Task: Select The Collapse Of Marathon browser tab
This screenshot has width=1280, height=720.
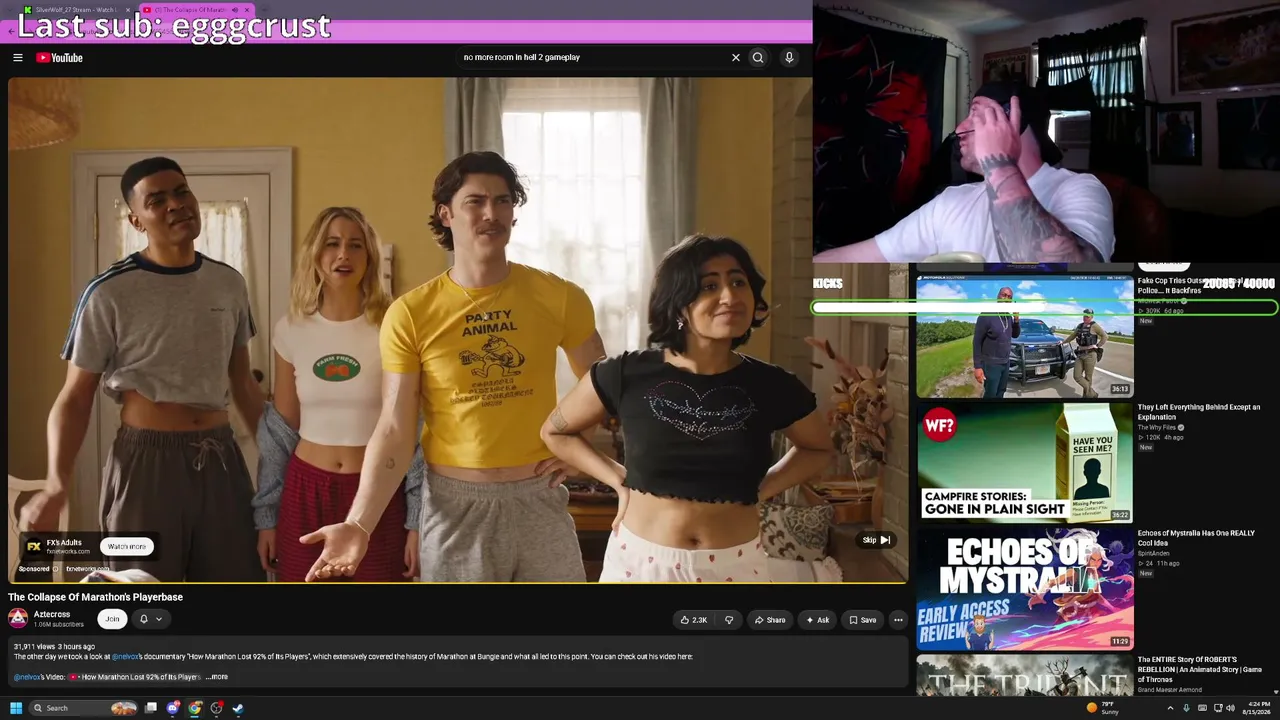Action: click(198, 10)
